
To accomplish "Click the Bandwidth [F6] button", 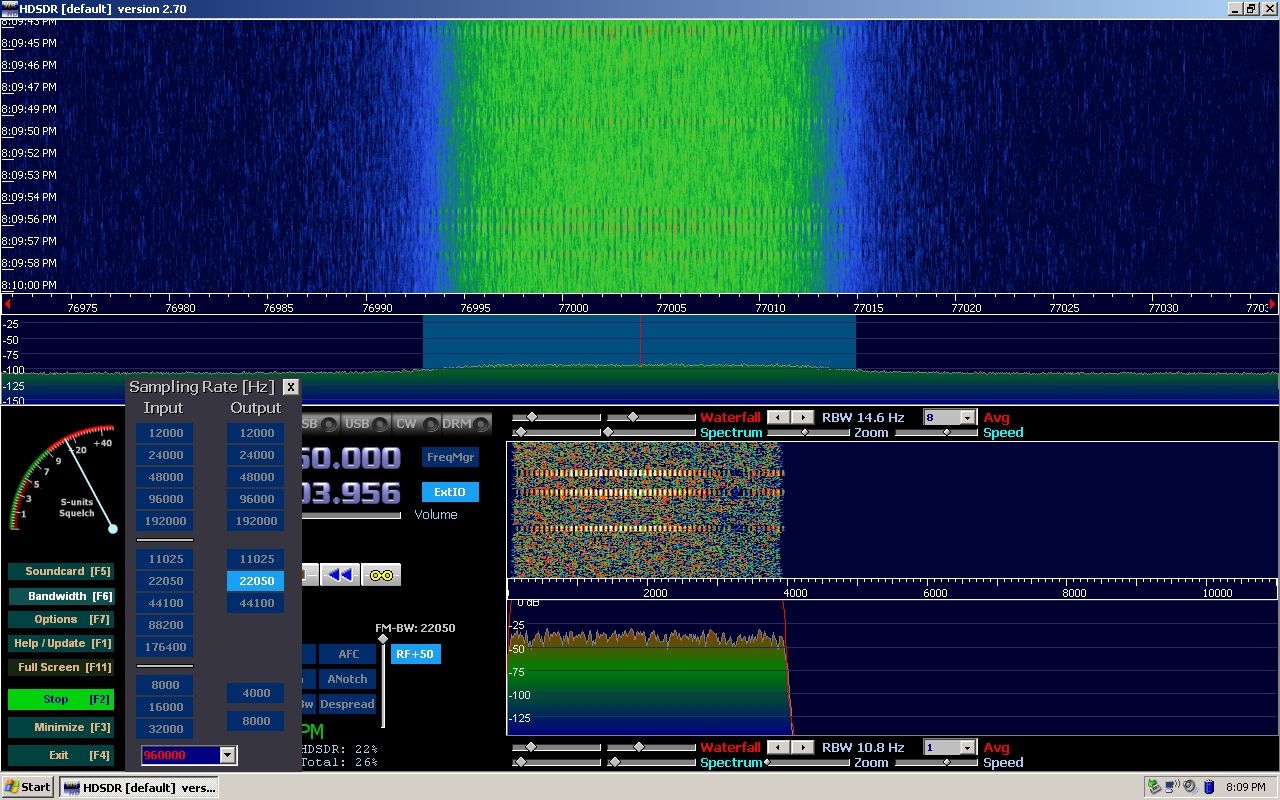I will 60,596.
